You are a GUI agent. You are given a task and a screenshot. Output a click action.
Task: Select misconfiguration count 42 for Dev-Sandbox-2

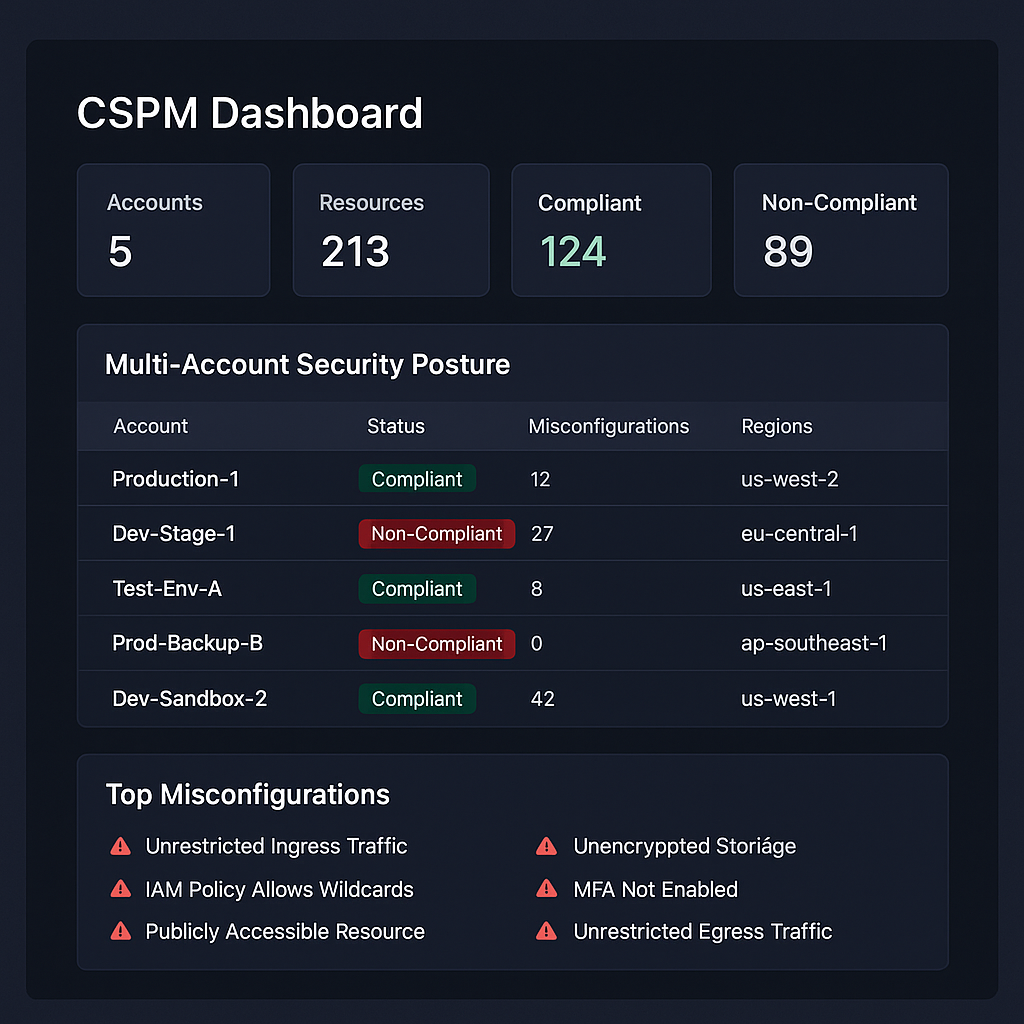coord(543,699)
